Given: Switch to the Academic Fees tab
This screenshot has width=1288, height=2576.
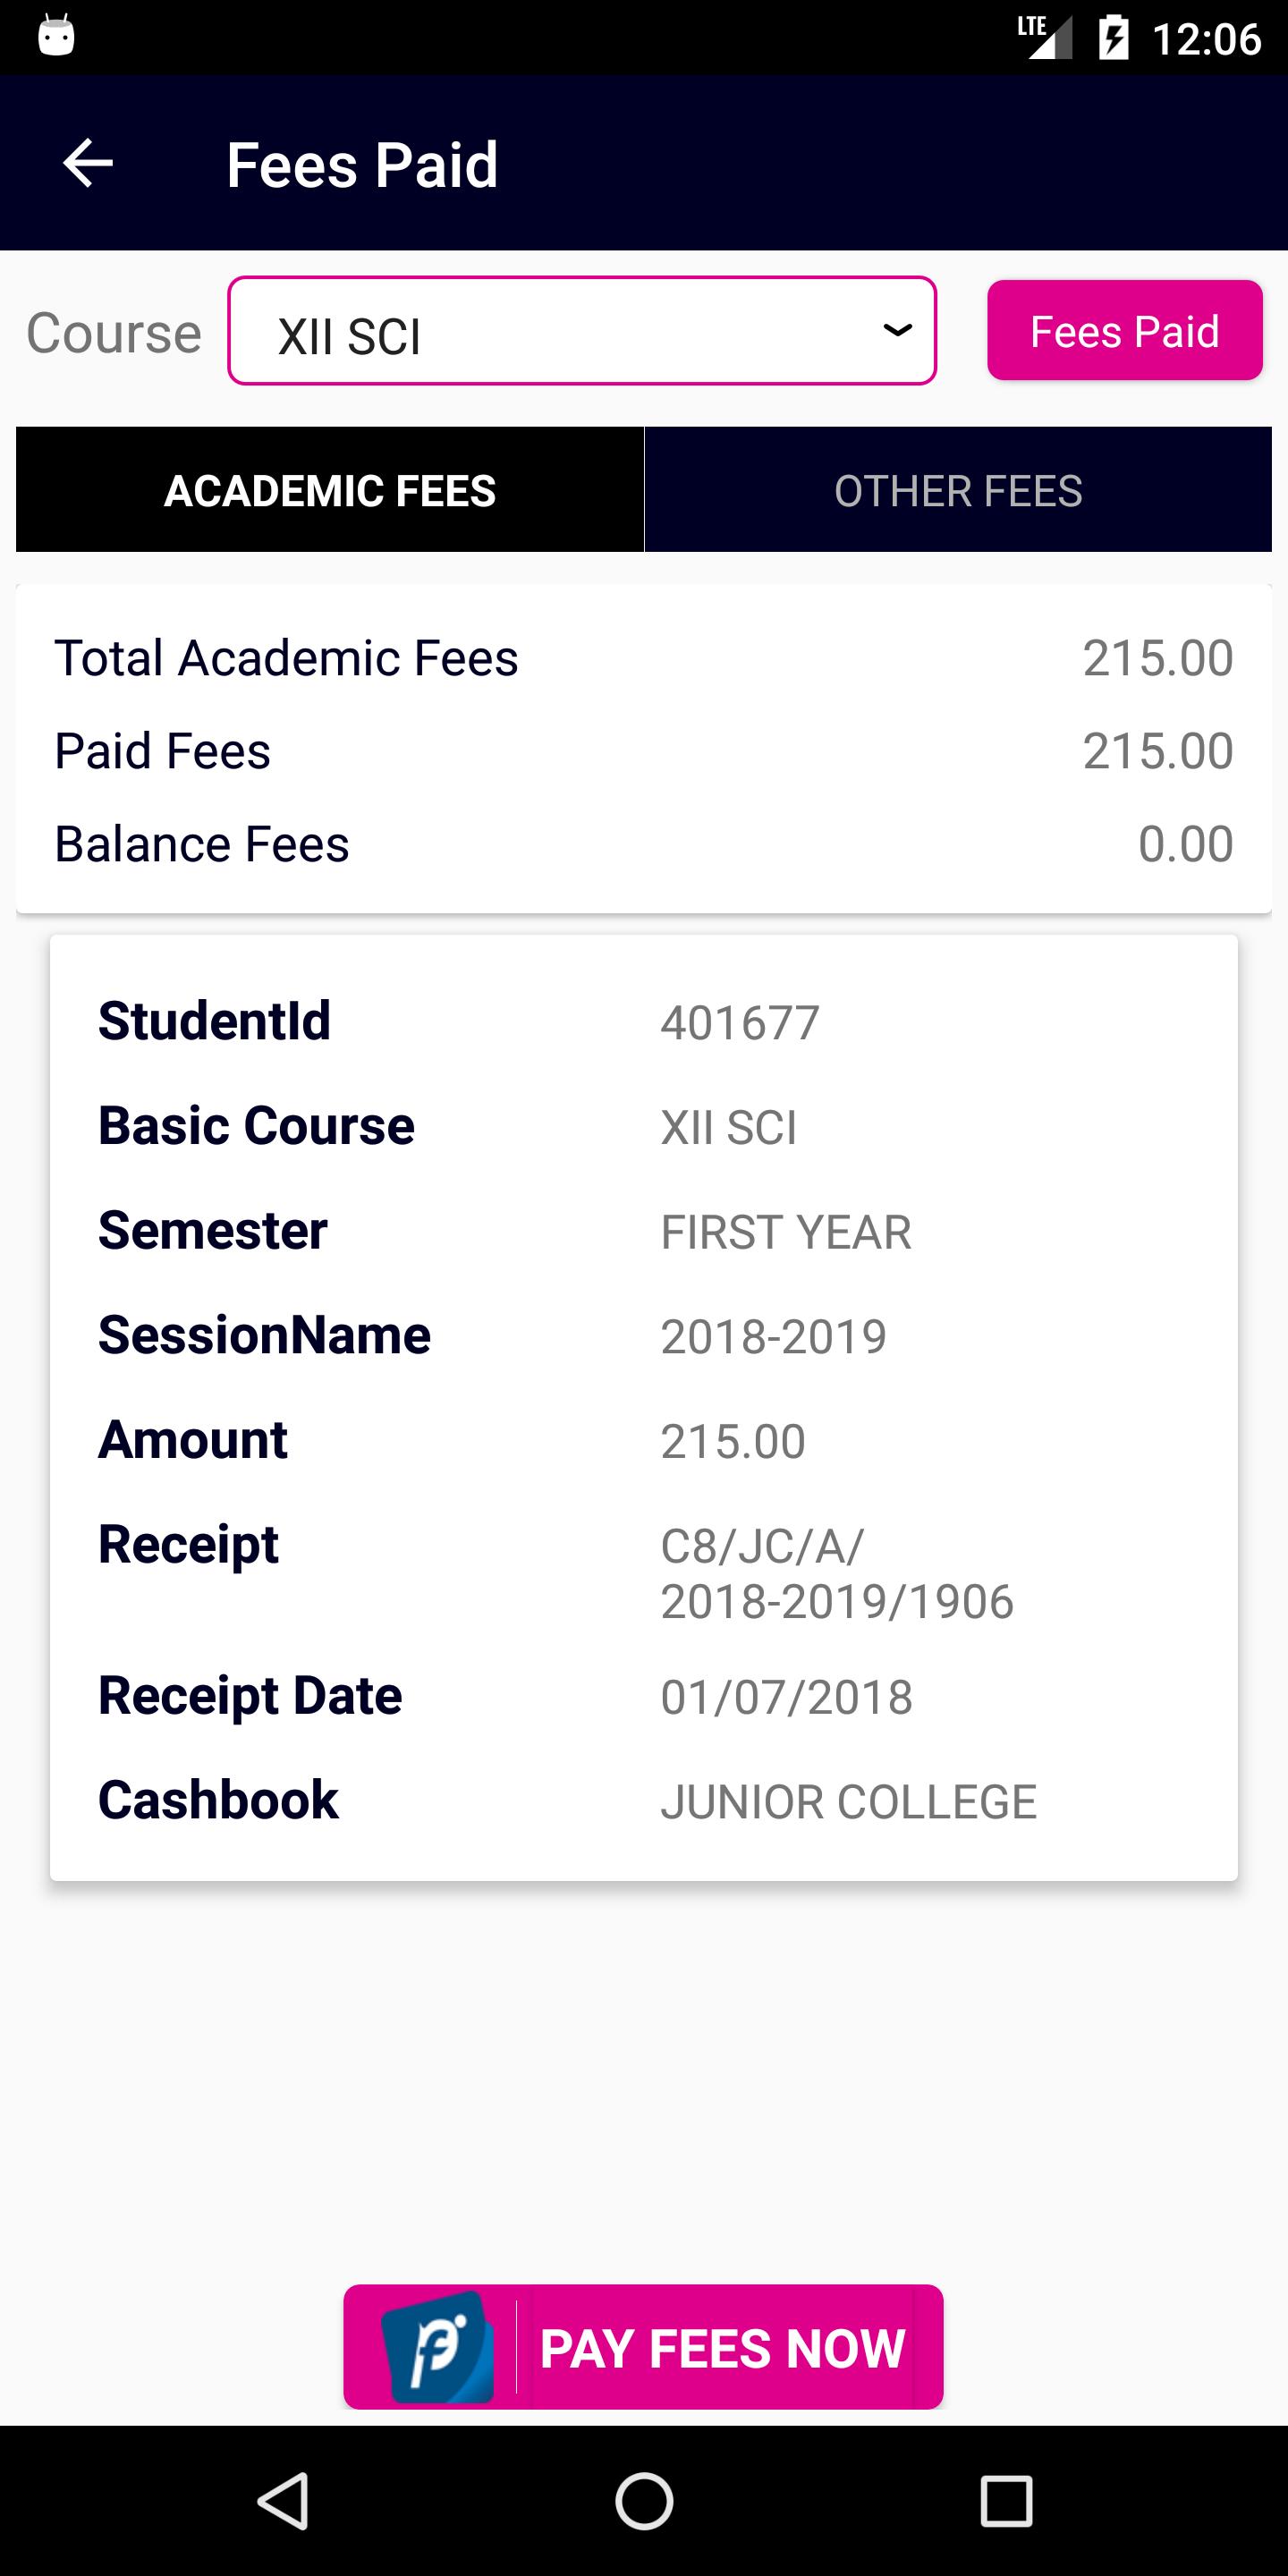Looking at the screenshot, I should [330, 490].
